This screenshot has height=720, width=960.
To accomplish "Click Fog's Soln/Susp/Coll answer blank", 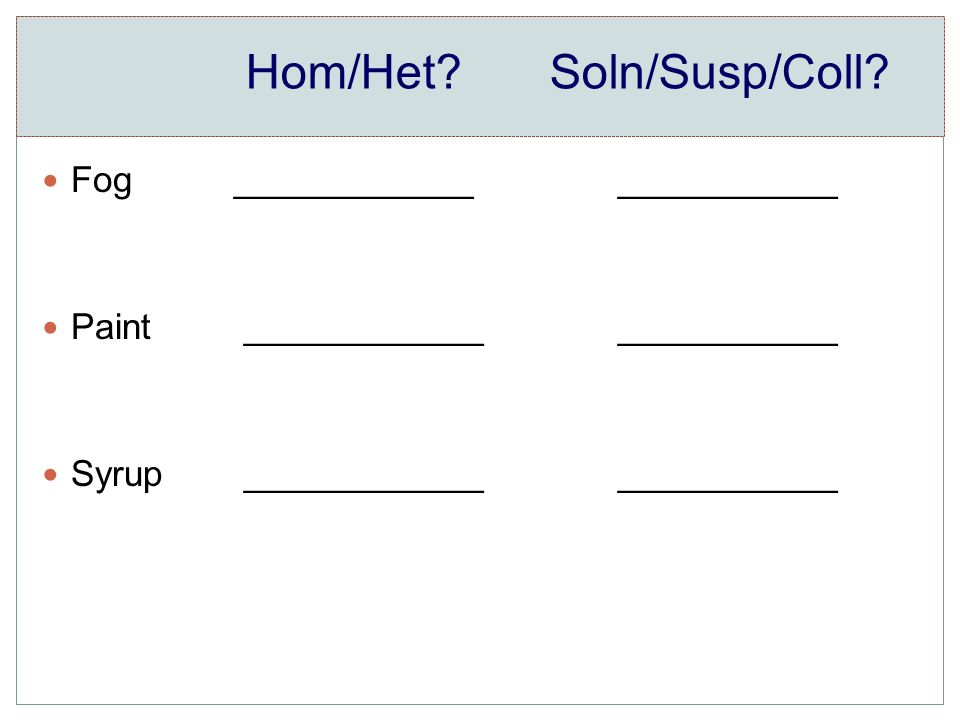I will point(727,197).
